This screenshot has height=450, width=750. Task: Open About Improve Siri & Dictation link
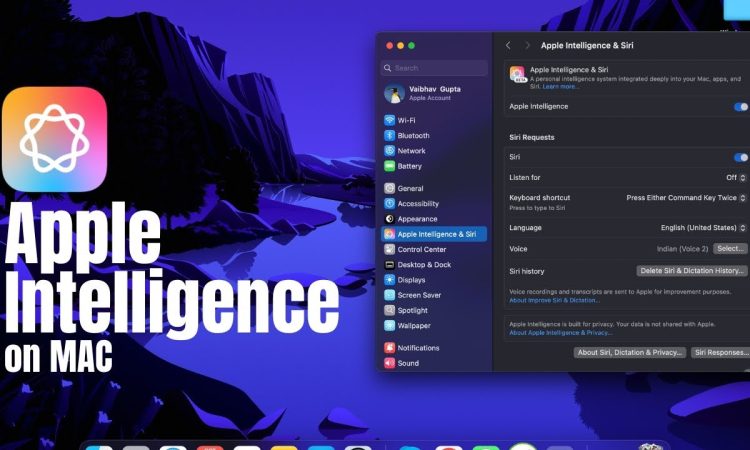[x=554, y=300]
